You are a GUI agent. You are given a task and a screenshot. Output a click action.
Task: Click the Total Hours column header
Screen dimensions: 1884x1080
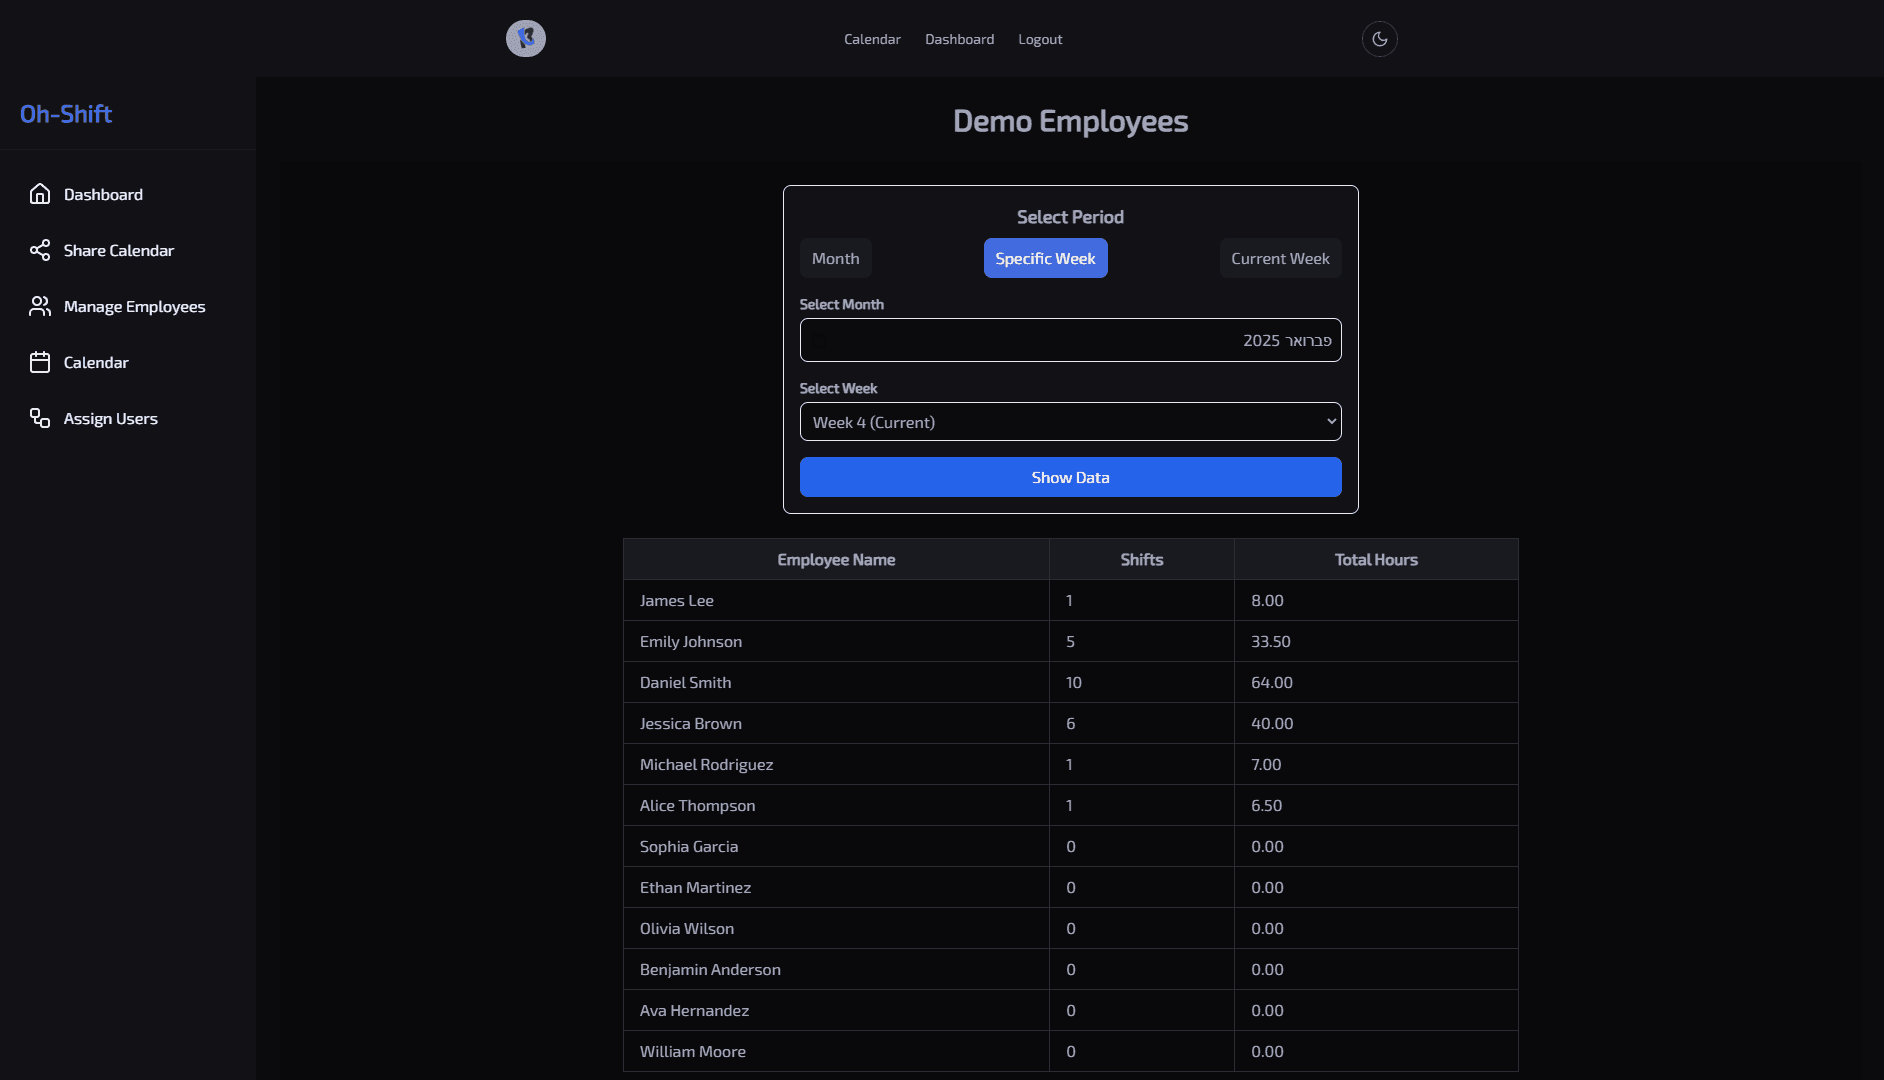coord(1376,560)
